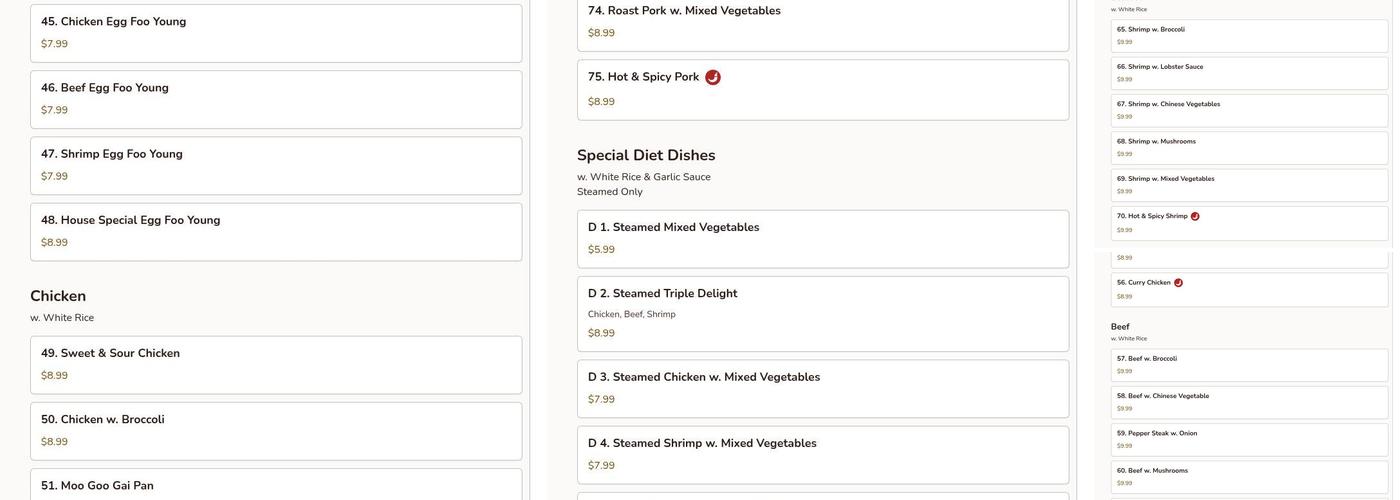Select 46. Beef Egg Foo Young

pyautogui.click(x=276, y=99)
